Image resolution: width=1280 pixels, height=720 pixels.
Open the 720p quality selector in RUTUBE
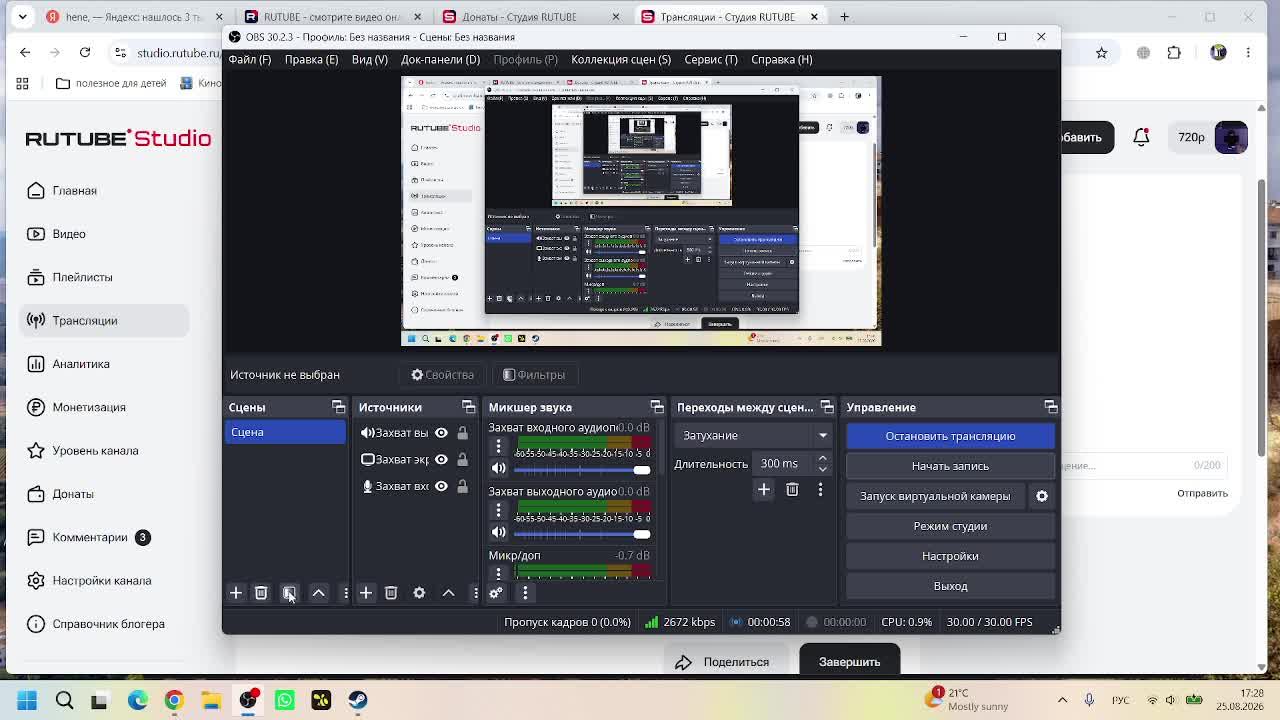pyautogui.click(x=1191, y=138)
